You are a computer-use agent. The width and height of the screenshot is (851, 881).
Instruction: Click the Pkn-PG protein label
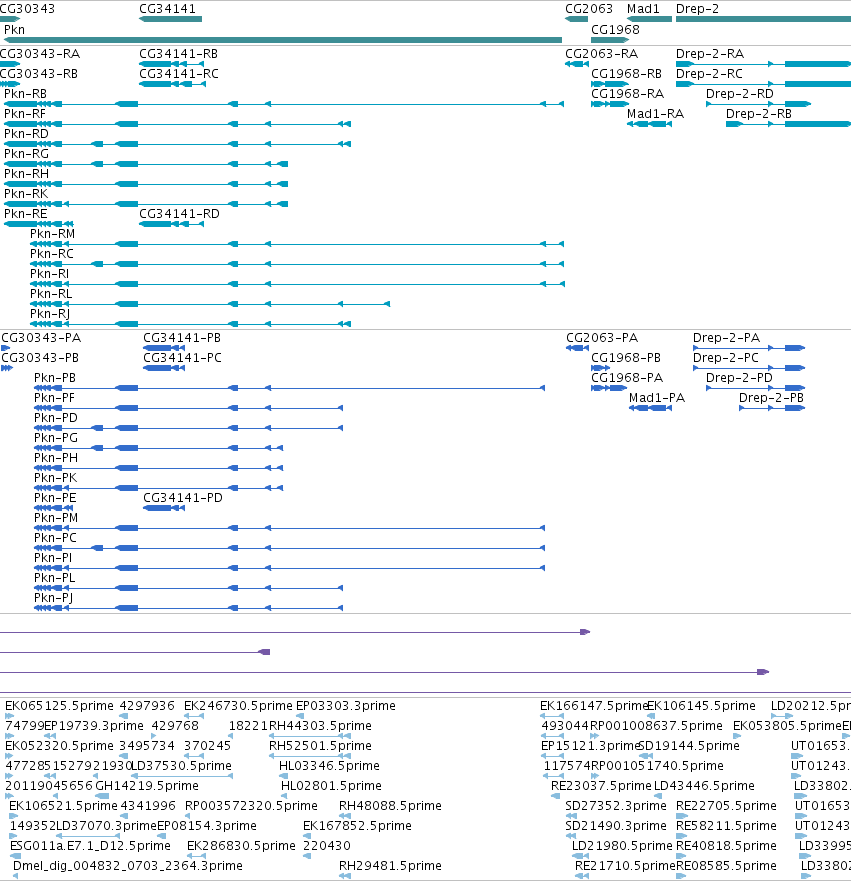56,437
